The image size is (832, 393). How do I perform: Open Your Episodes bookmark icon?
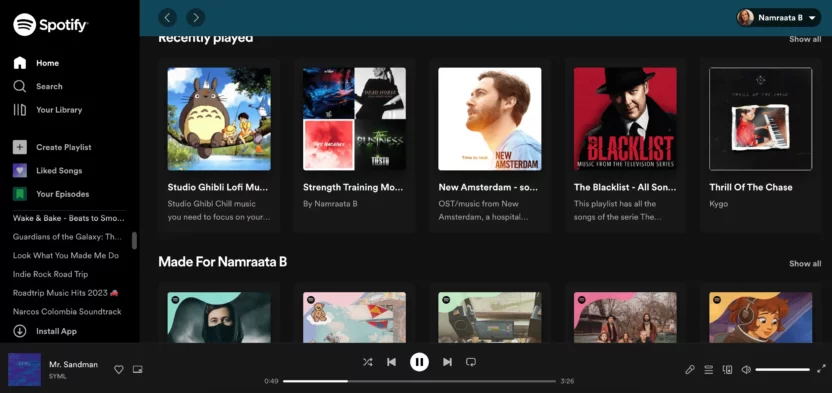[x=20, y=194]
